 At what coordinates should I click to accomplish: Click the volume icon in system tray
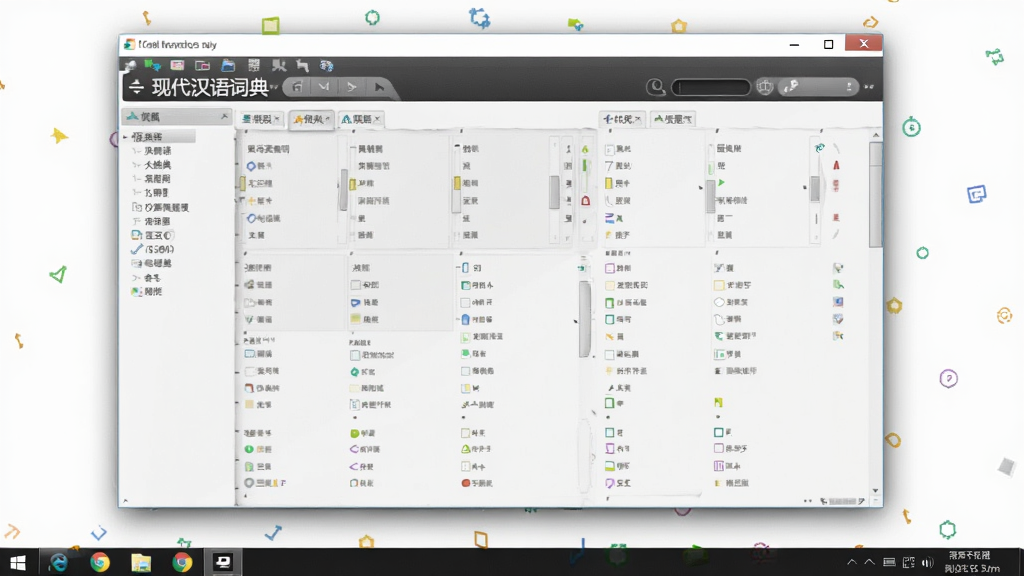point(927,562)
